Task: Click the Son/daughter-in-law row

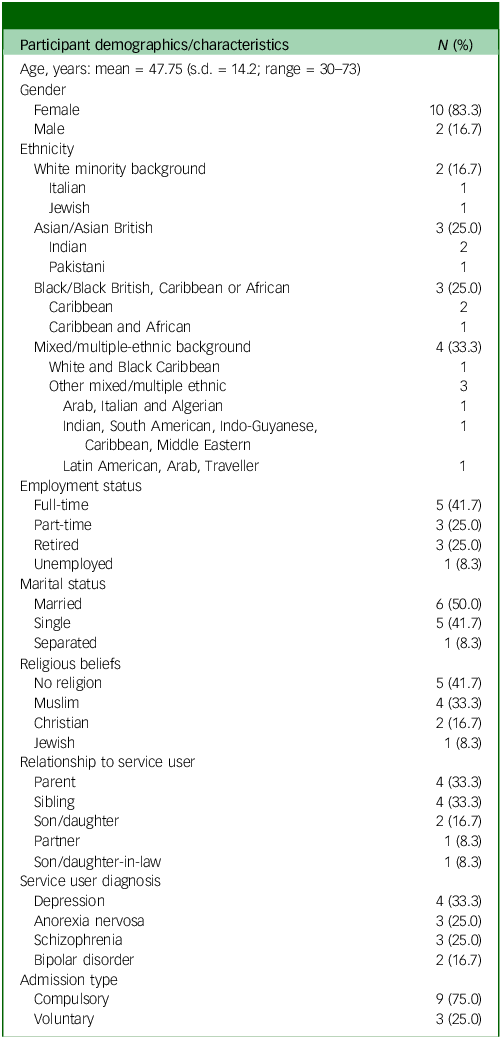Action: click(x=250, y=861)
